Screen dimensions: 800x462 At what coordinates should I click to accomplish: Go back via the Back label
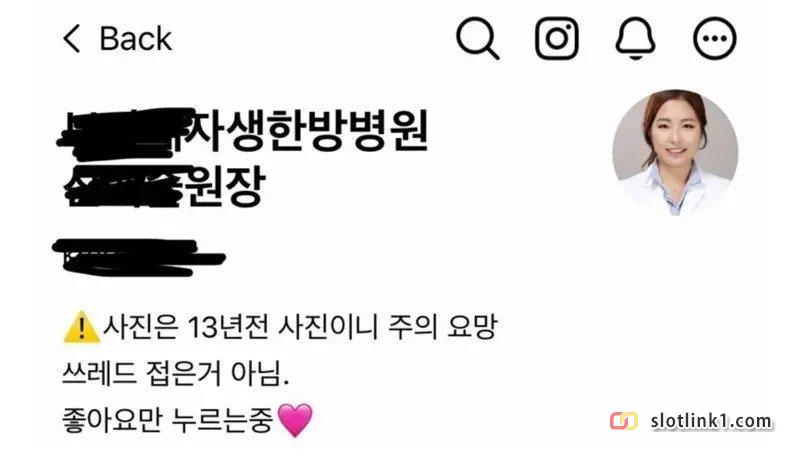tap(136, 39)
